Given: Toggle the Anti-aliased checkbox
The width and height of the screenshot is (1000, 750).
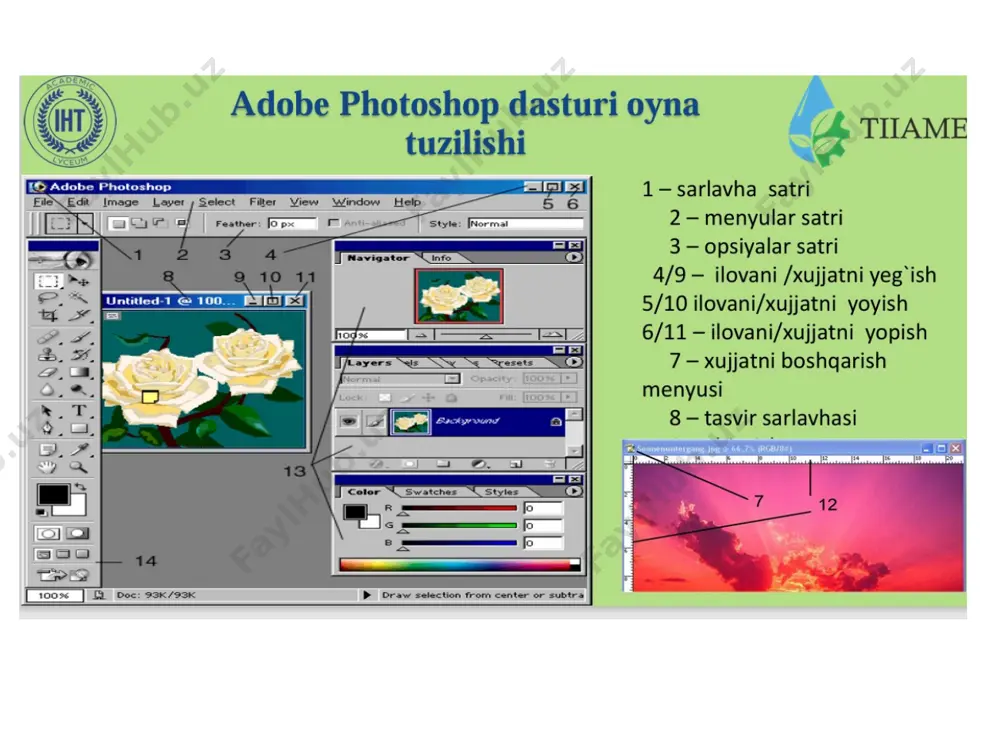Looking at the screenshot, I should point(333,223).
